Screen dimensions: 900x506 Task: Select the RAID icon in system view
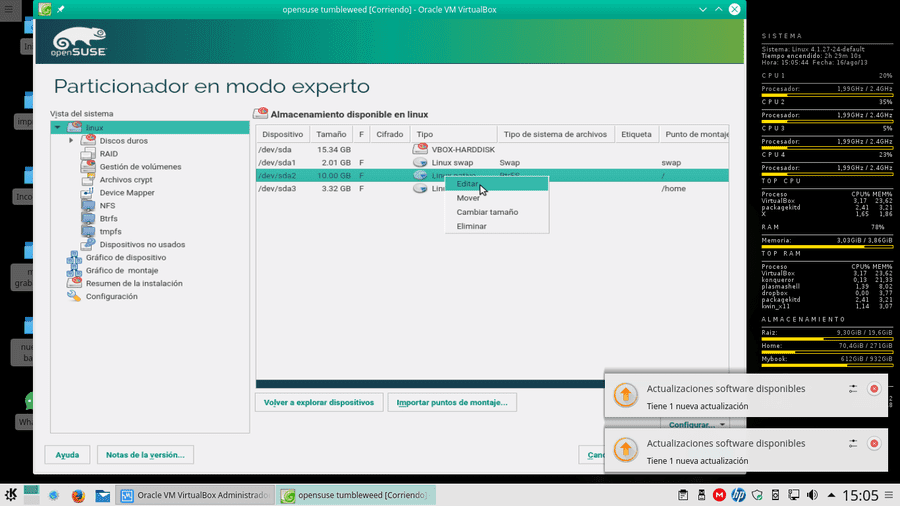[88, 154]
